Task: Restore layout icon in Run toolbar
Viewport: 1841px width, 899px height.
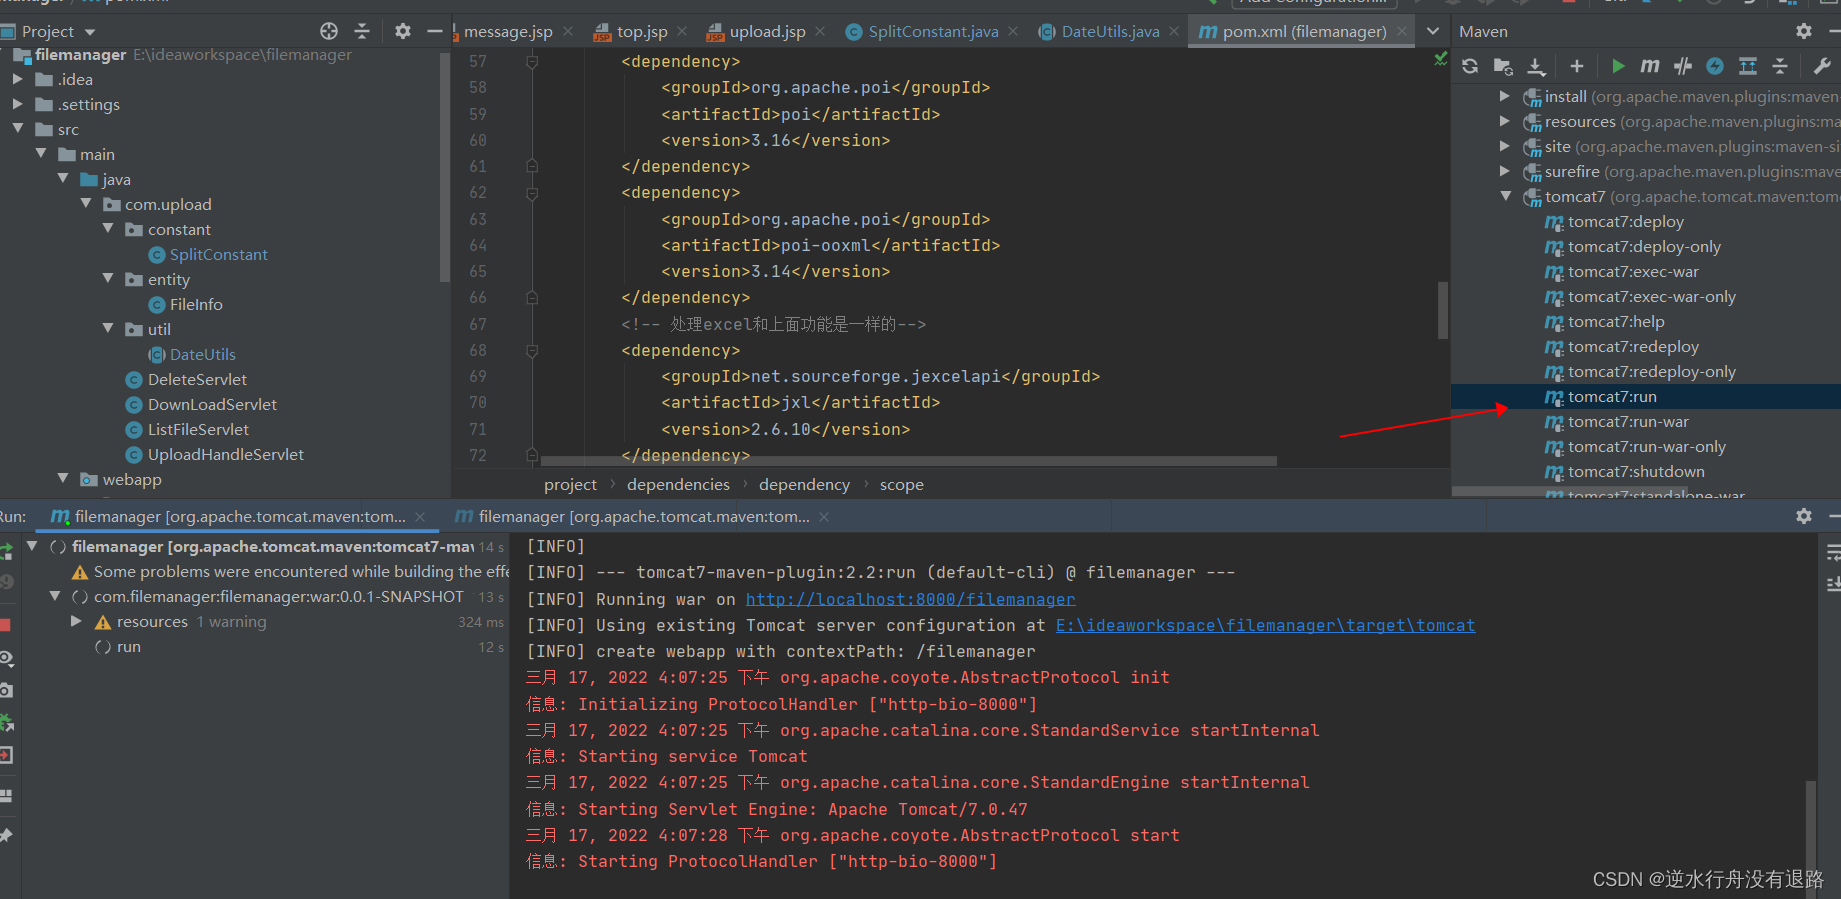Action: pyautogui.click(x=6, y=796)
